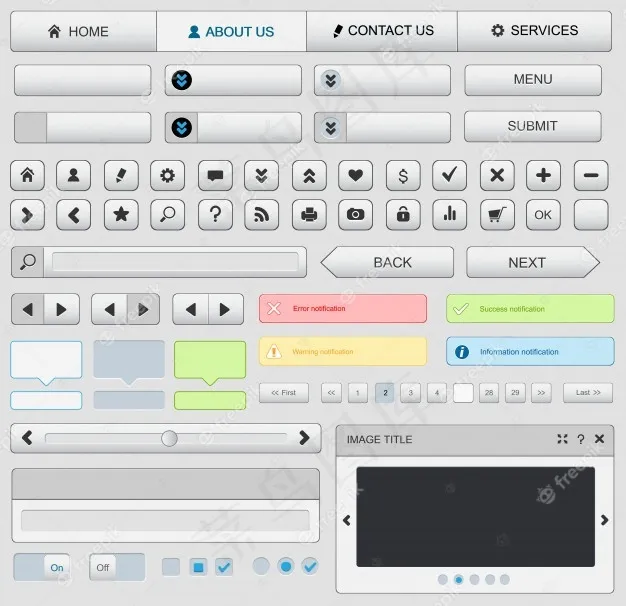The height and width of the screenshot is (606, 626).
Task: Click the bar chart icon button
Action: click(x=449, y=214)
